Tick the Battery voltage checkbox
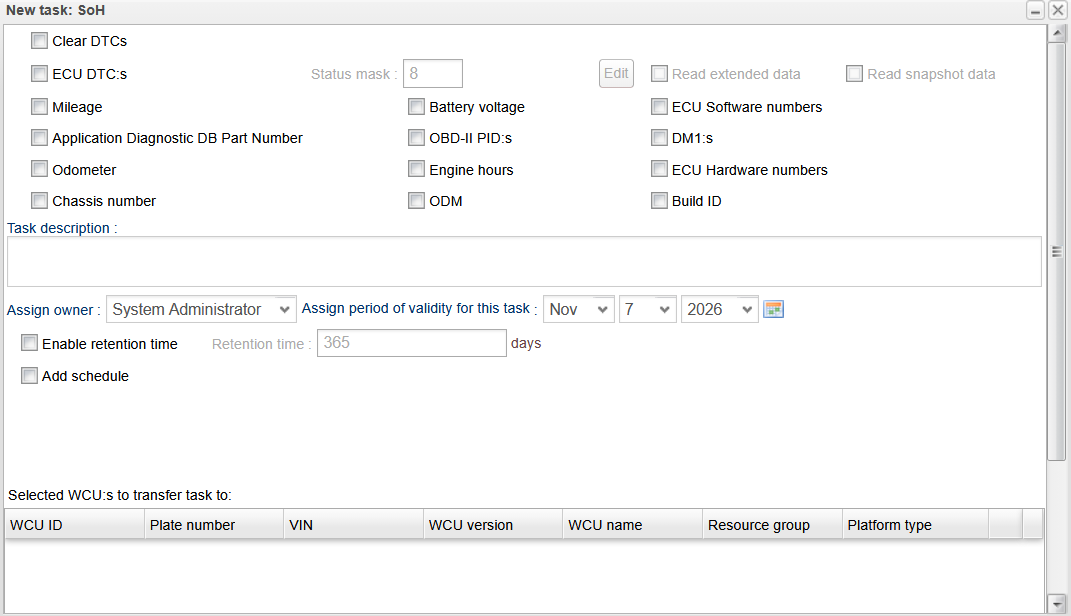The width and height of the screenshot is (1071, 616). coord(416,107)
